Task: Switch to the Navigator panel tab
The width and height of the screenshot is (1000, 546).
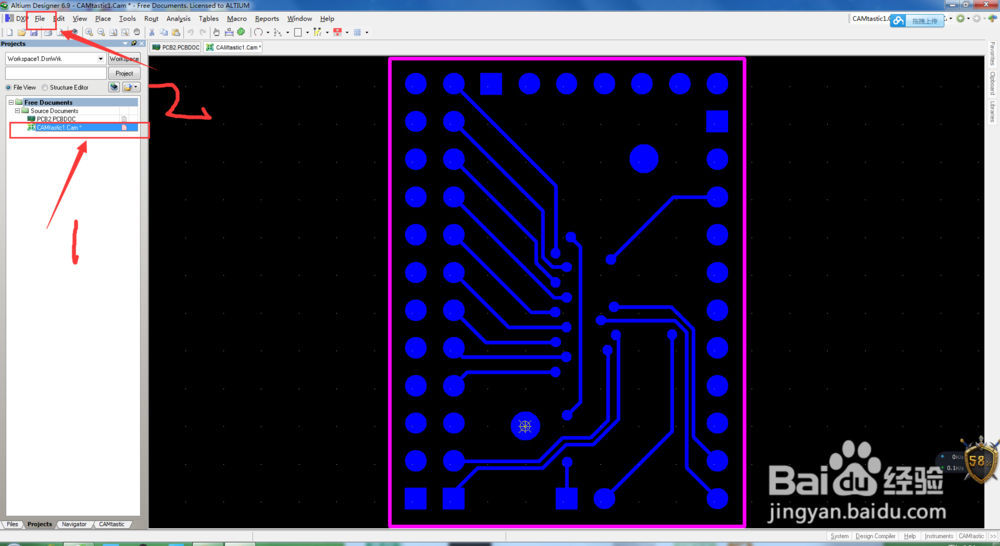Action: 74,524
